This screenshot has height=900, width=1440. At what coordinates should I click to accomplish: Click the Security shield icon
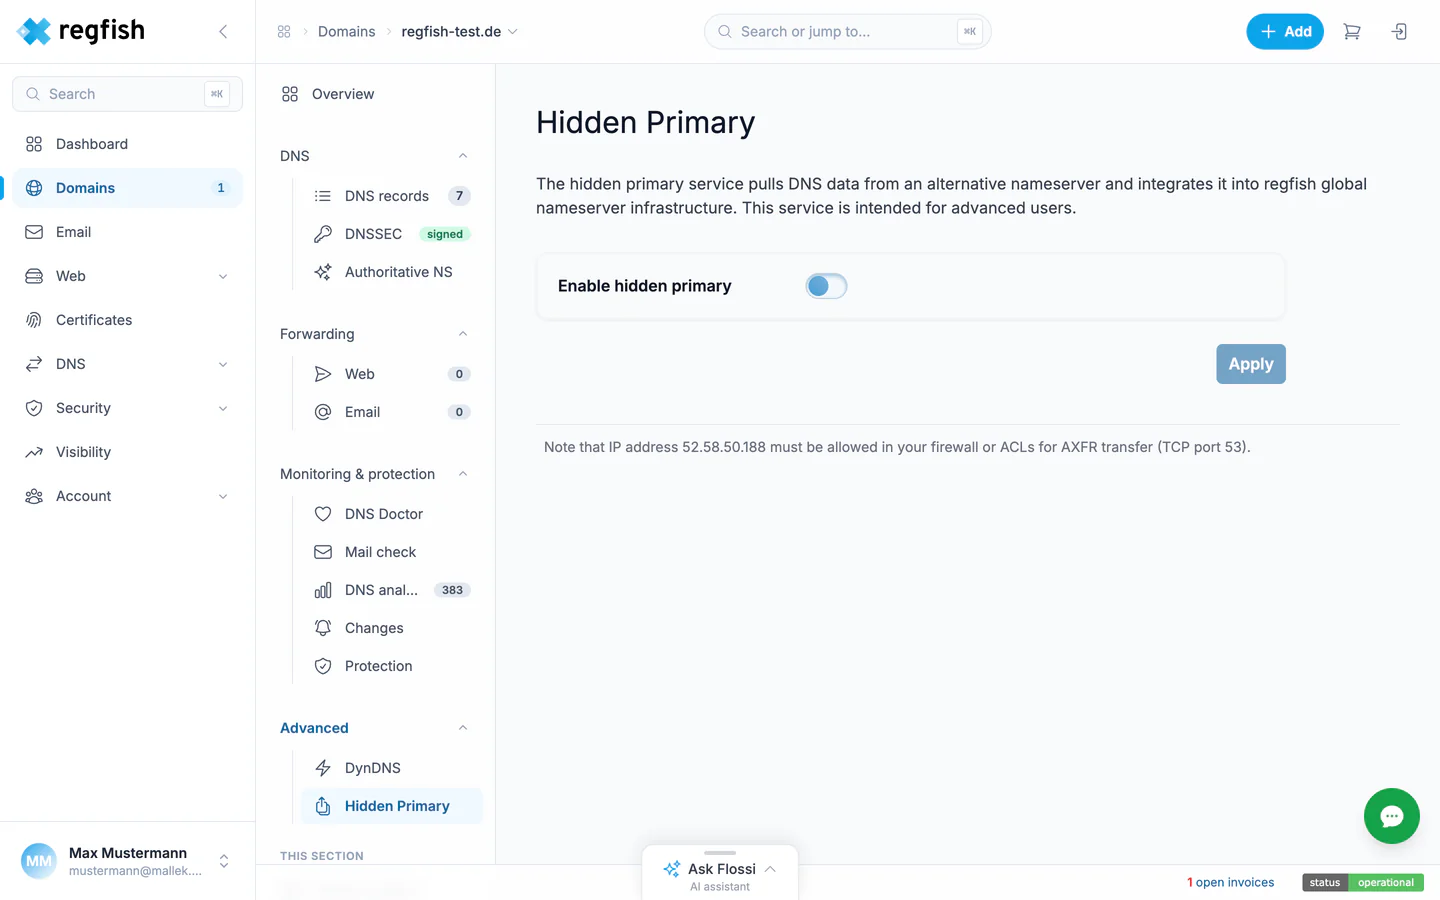[x=34, y=408]
